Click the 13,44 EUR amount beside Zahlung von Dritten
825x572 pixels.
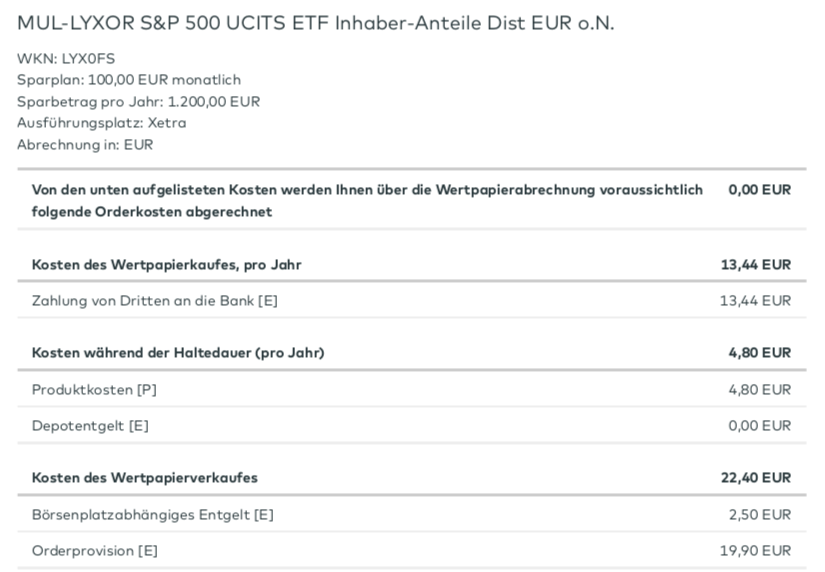[755, 300]
